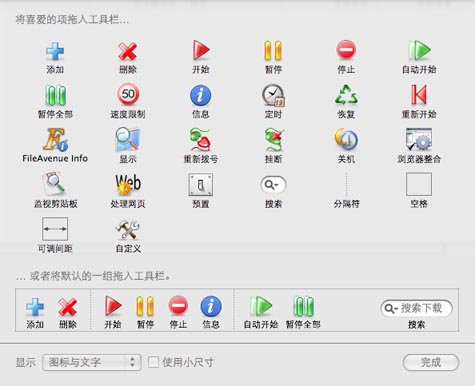Image resolution: width=475 pixels, height=386 pixels.
Task: Select the 关机 shutdown icon
Action: (346, 139)
